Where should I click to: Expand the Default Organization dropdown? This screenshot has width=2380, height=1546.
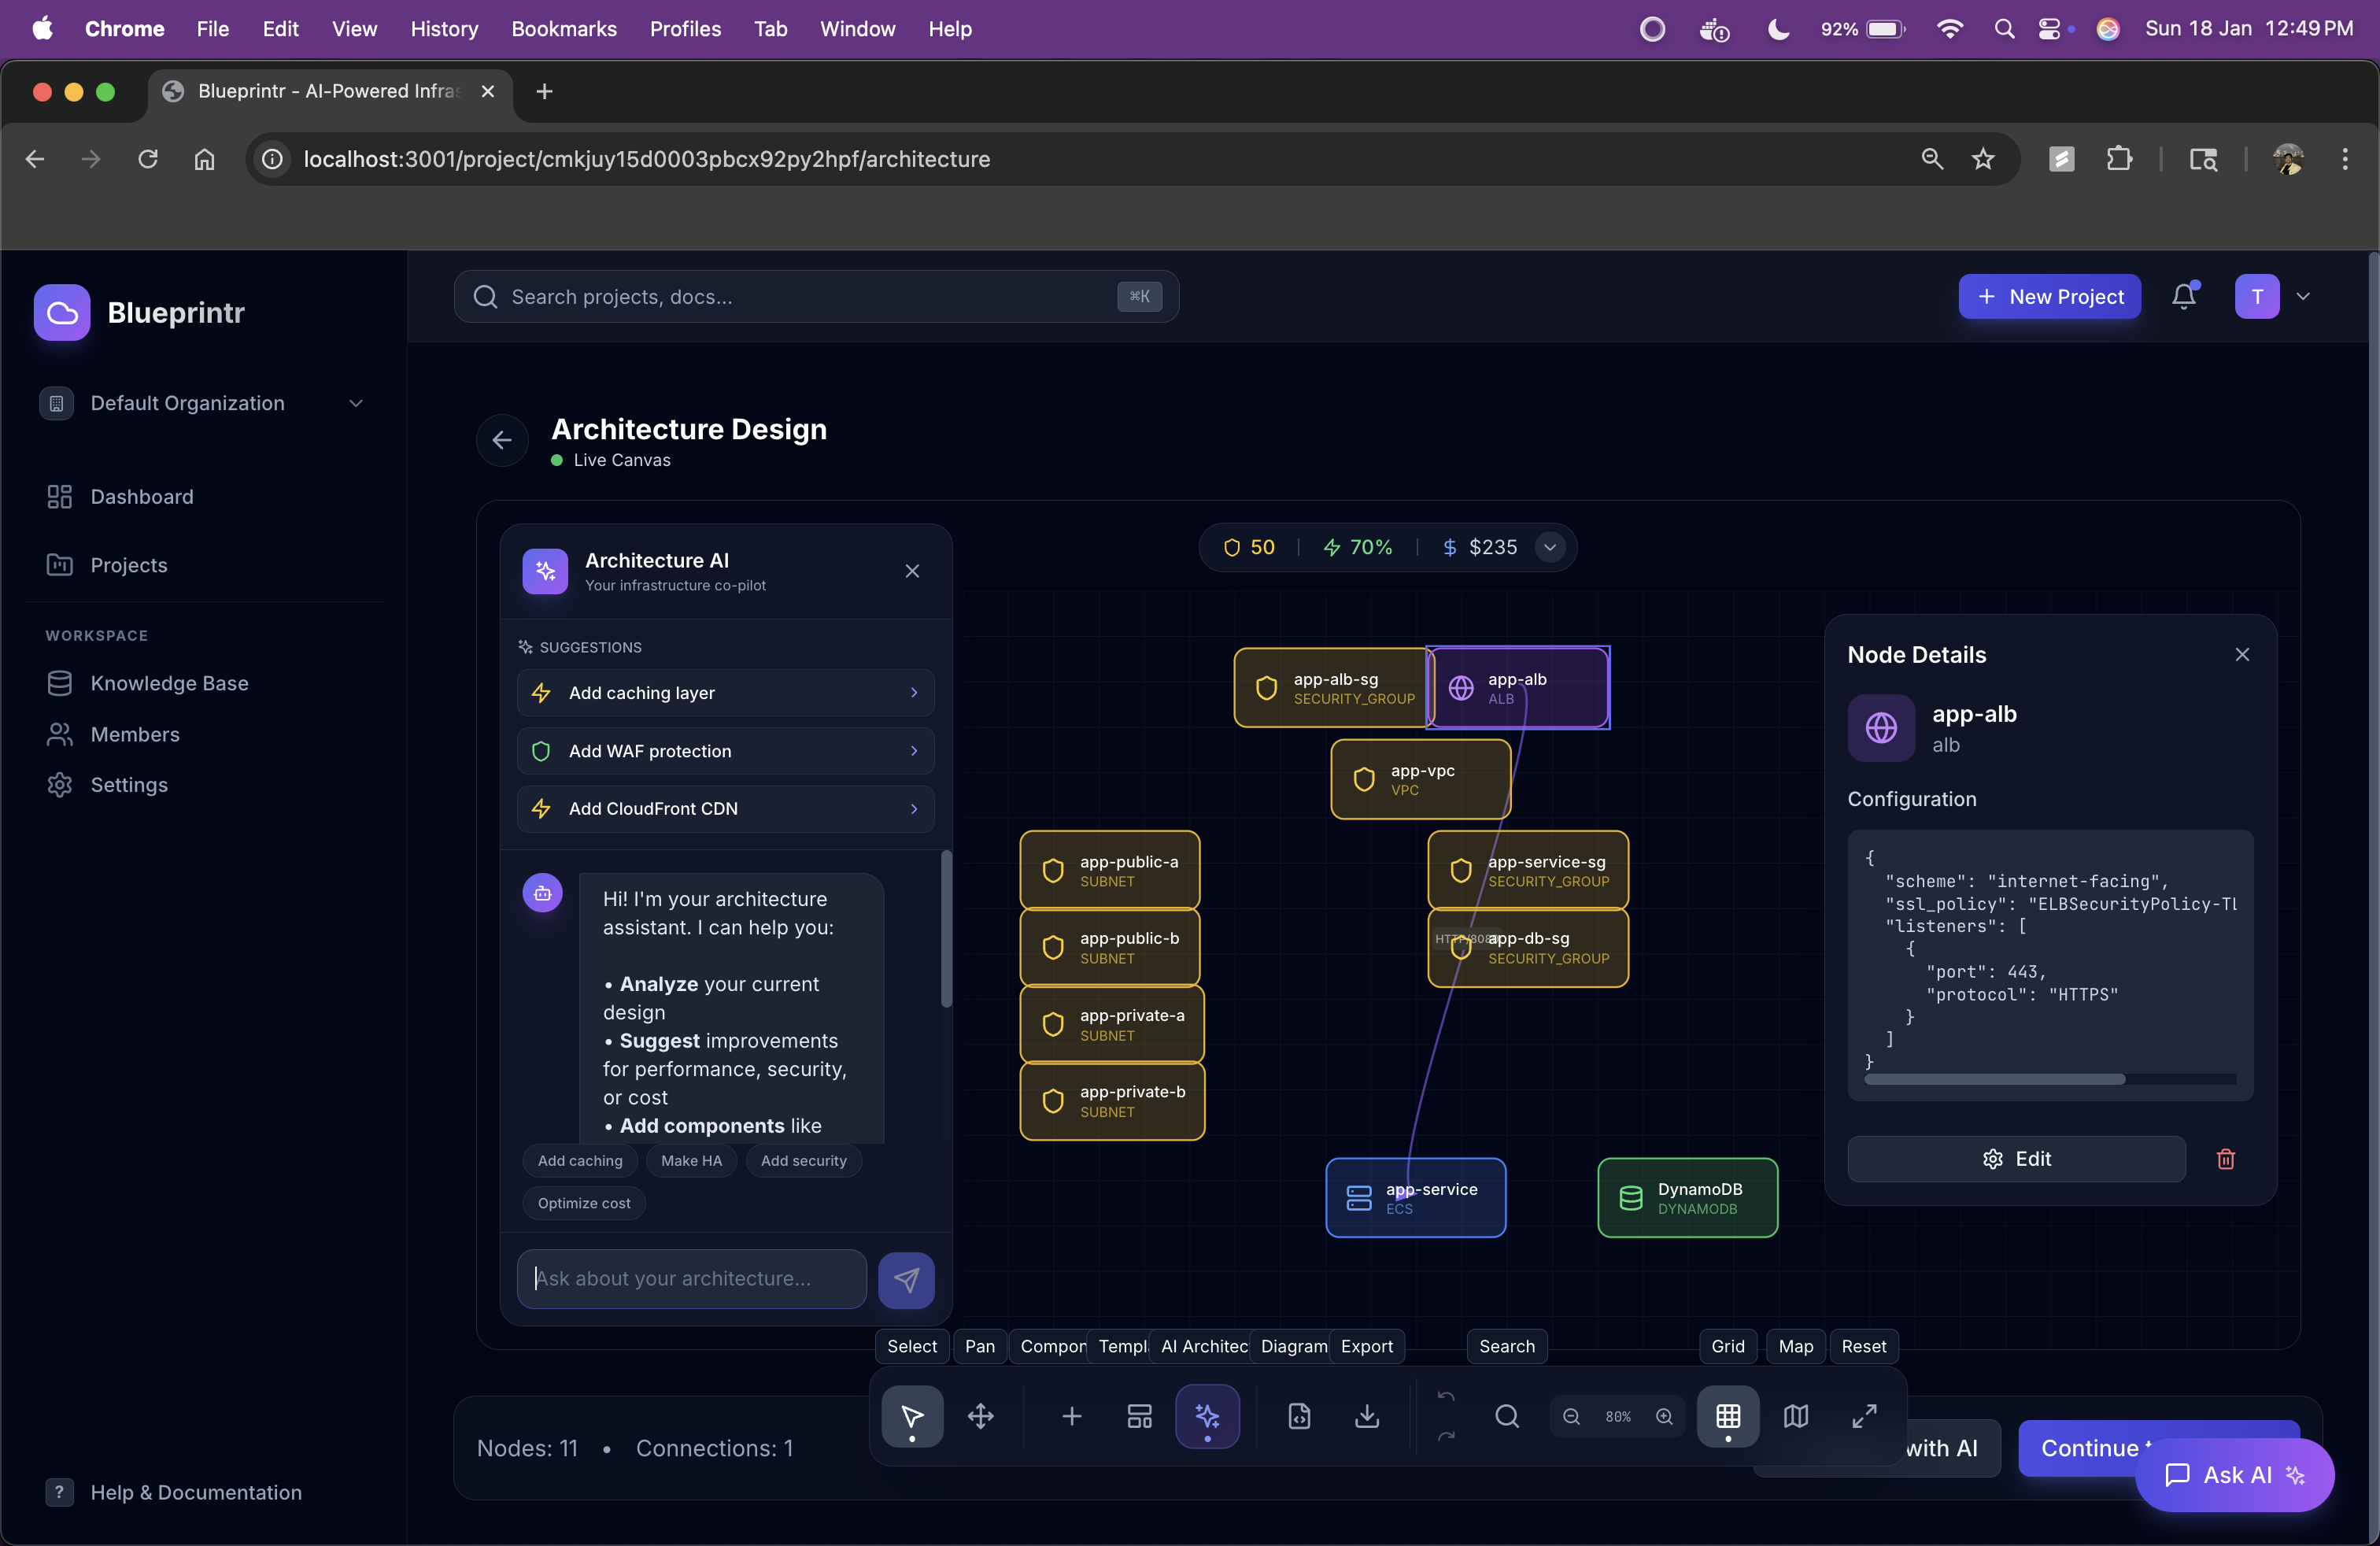click(355, 403)
